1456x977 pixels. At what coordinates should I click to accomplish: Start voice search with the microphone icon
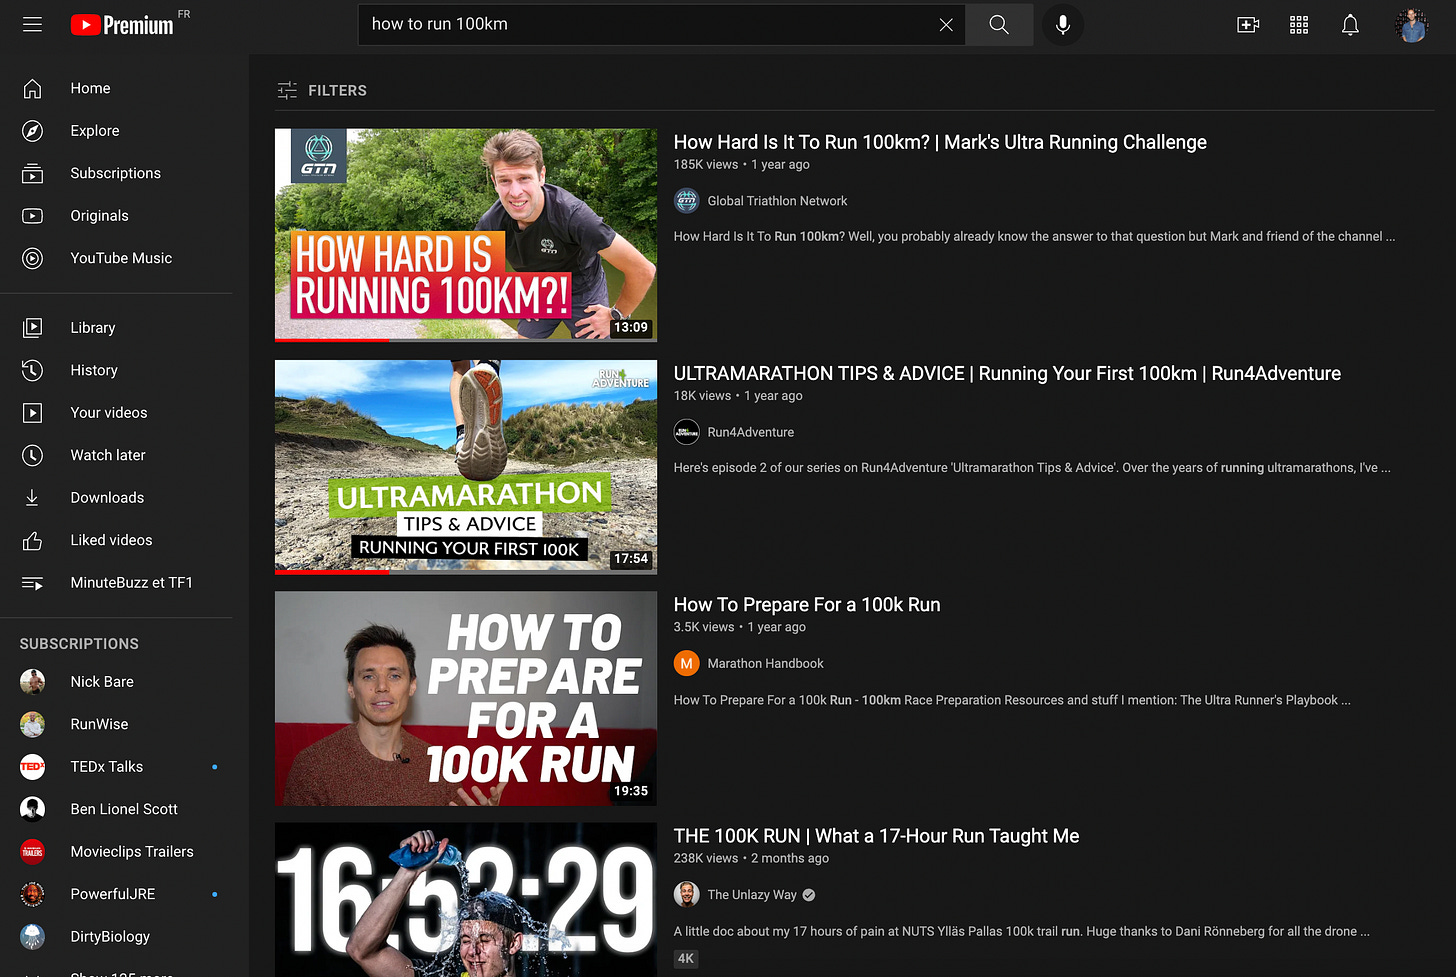1063,24
